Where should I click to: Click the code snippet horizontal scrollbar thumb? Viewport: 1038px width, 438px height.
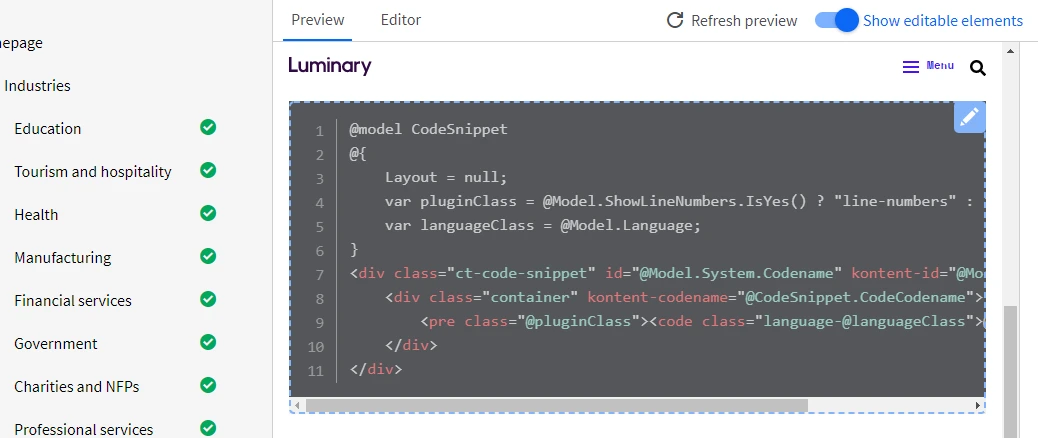pyautogui.click(x=557, y=405)
